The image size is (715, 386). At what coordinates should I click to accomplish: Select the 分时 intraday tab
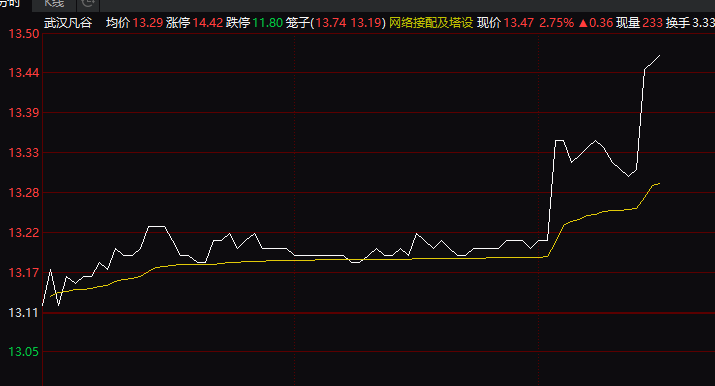tap(11, 4)
